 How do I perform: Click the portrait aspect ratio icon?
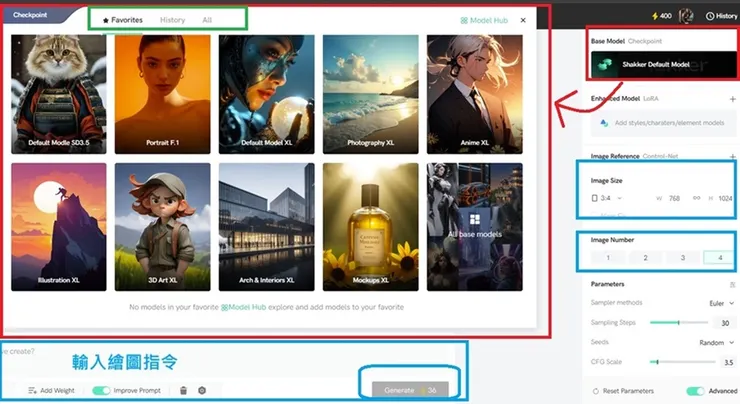coord(595,198)
